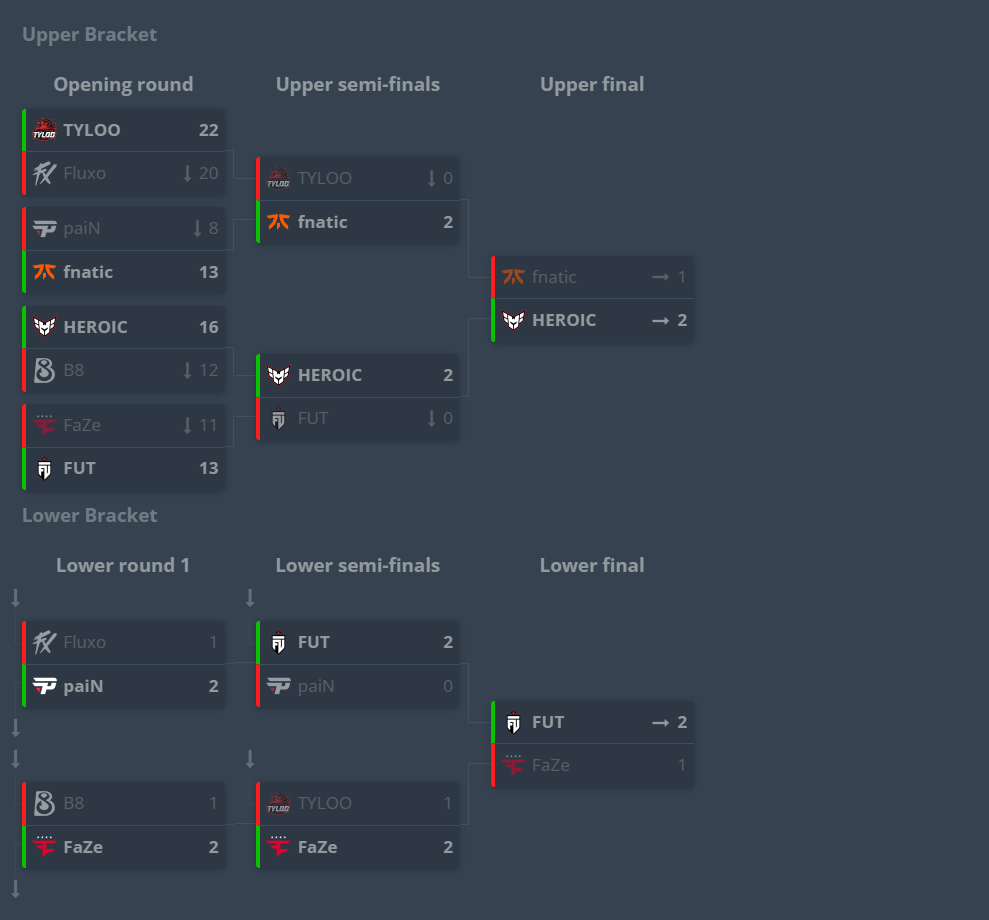This screenshot has height=920, width=989.
Task: Click HEROIC's score of 16 in the Opening round
Action: pyautogui.click(x=208, y=327)
